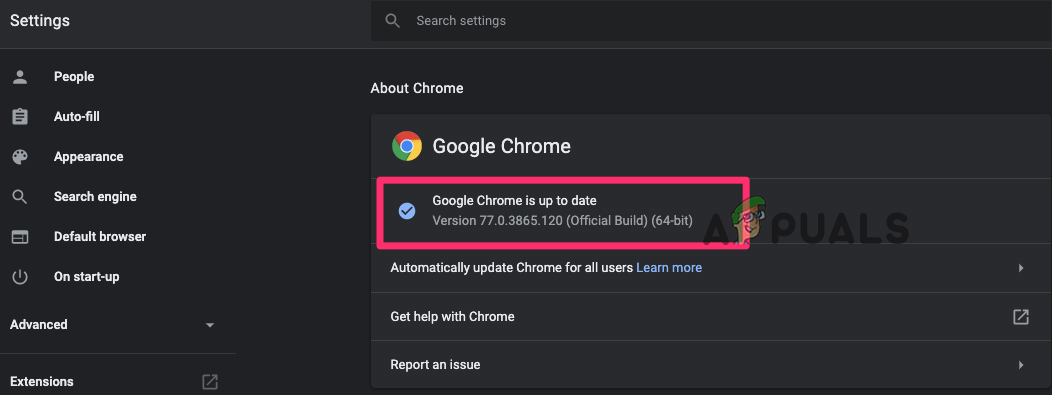Click Automatically update Chrome for all users

[x=512, y=268]
